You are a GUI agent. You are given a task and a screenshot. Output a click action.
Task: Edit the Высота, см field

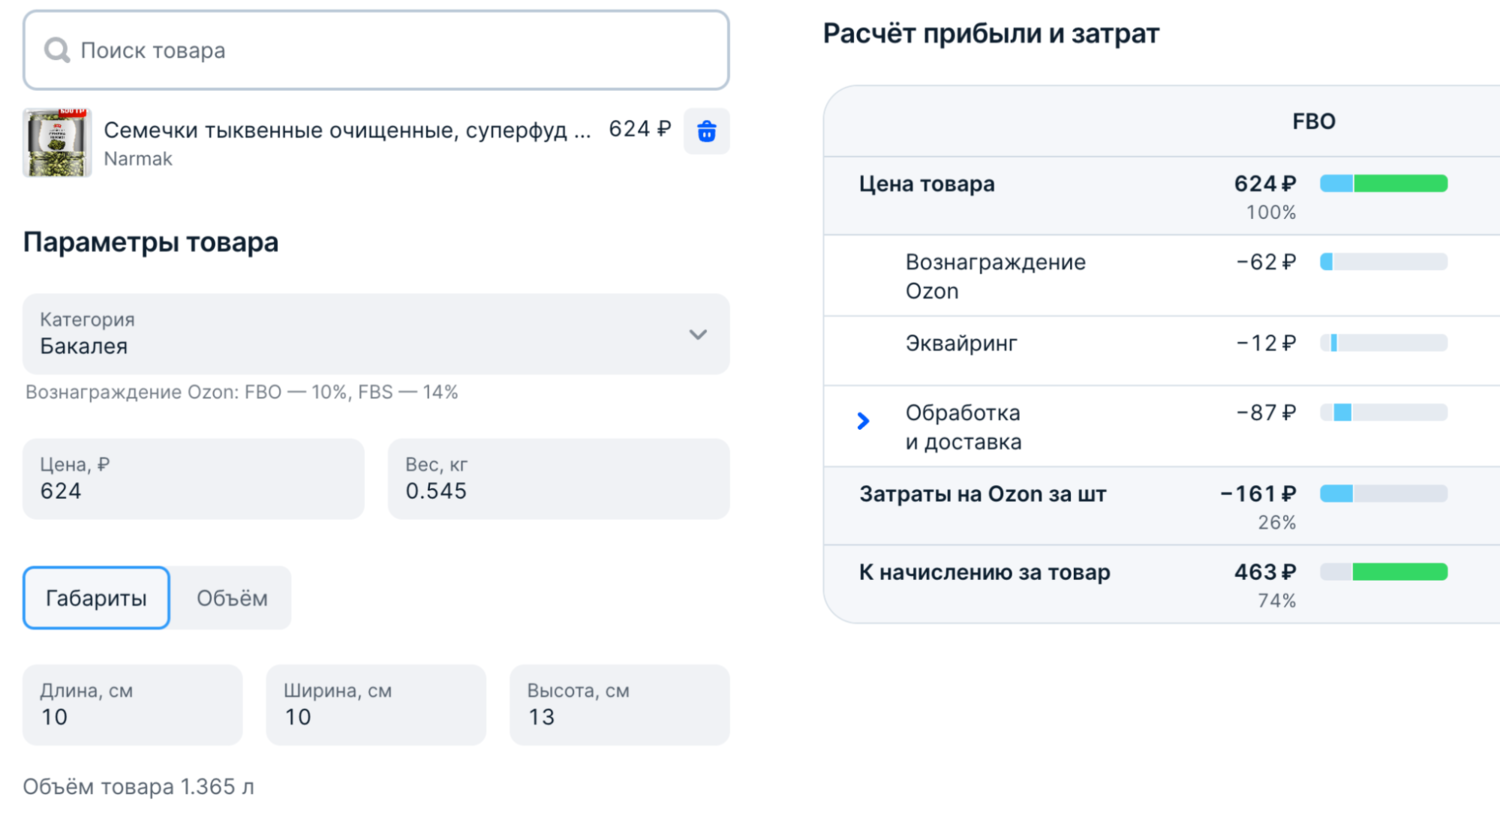(619, 705)
